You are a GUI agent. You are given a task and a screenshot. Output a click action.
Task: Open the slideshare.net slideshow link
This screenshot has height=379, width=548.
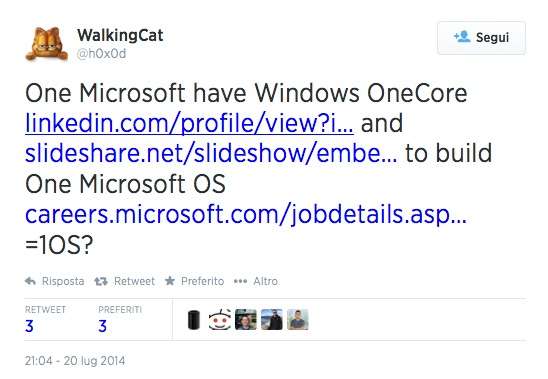pos(211,153)
